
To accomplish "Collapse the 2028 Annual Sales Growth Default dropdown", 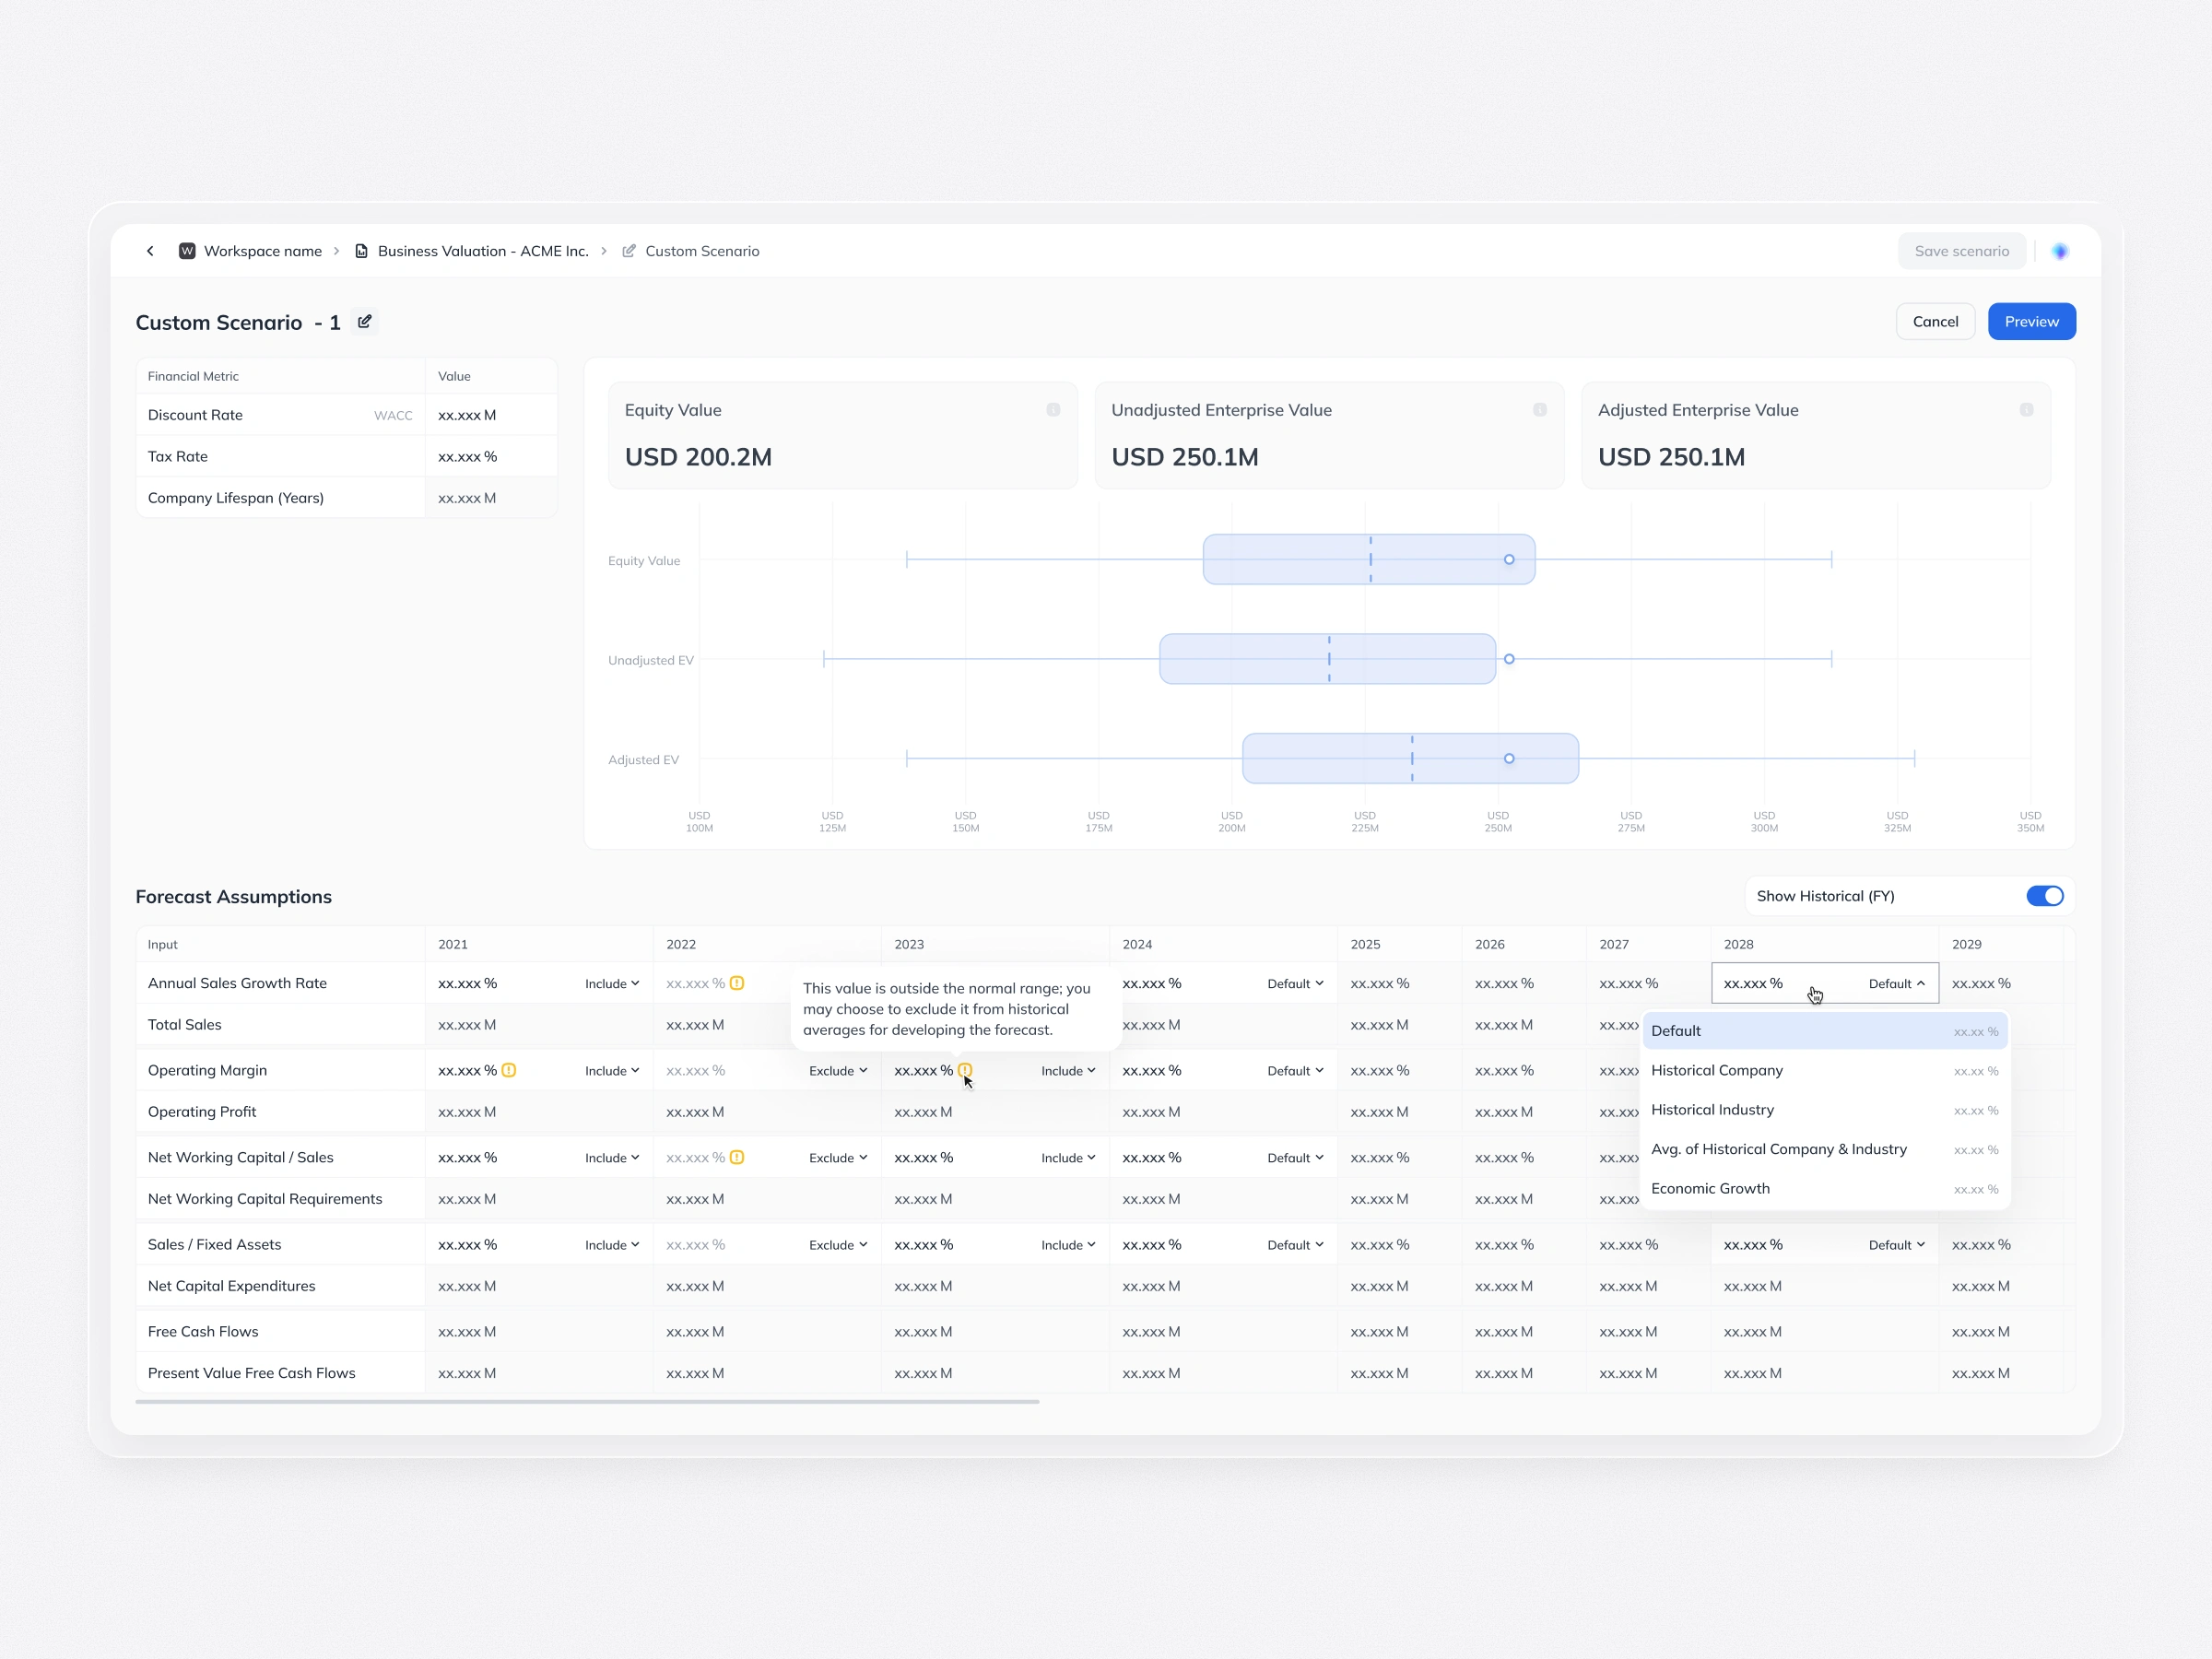I will pyautogui.click(x=1897, y=984).
